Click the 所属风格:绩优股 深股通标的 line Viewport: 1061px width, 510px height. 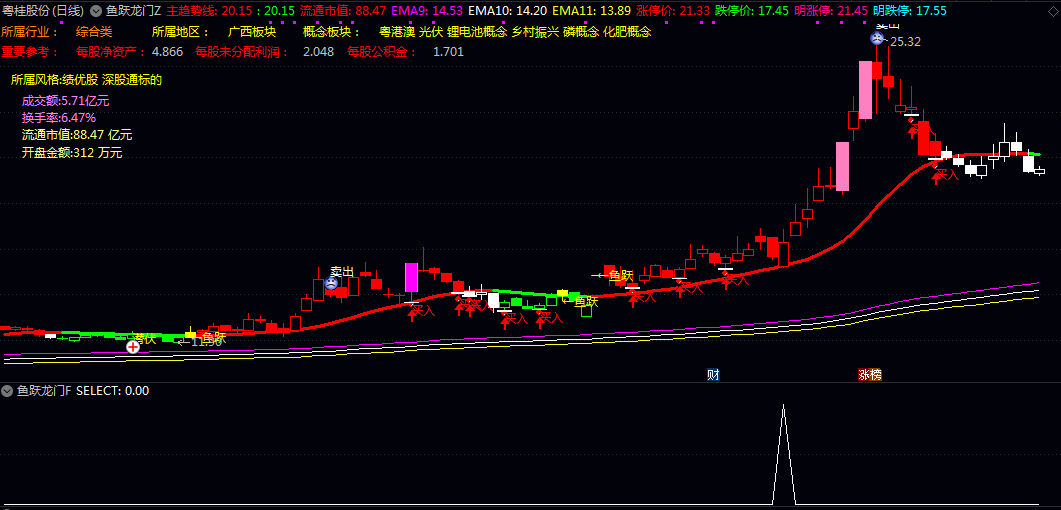point(87,80)
